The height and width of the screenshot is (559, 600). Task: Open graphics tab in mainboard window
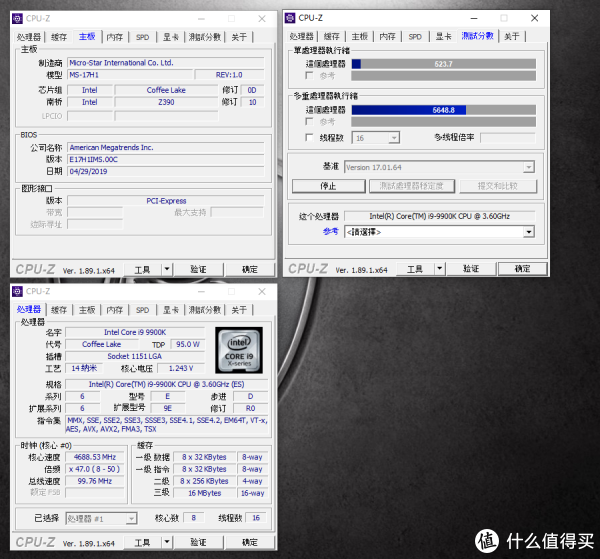pos(171,37)
